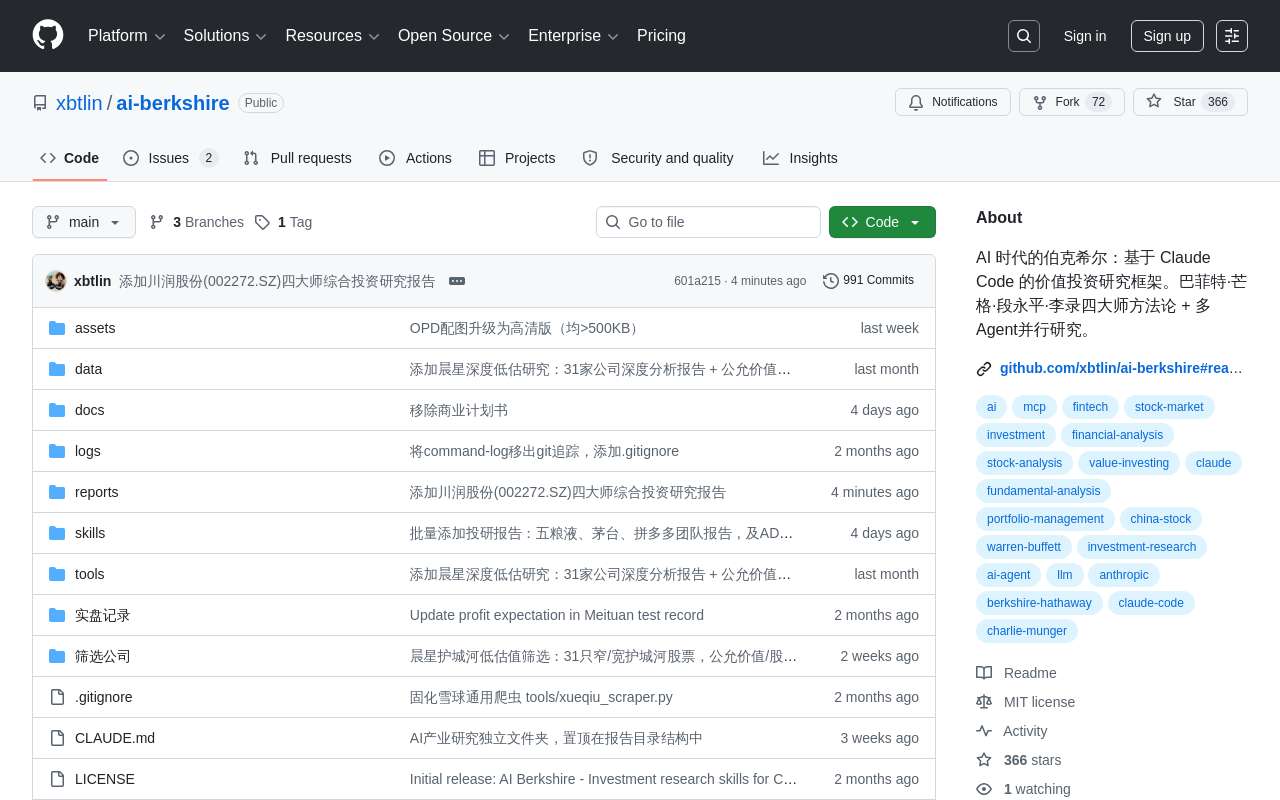Screen dimensions: 1280x800
Task: Click the .gitignore file icon
Action: (x=57, y=697)
